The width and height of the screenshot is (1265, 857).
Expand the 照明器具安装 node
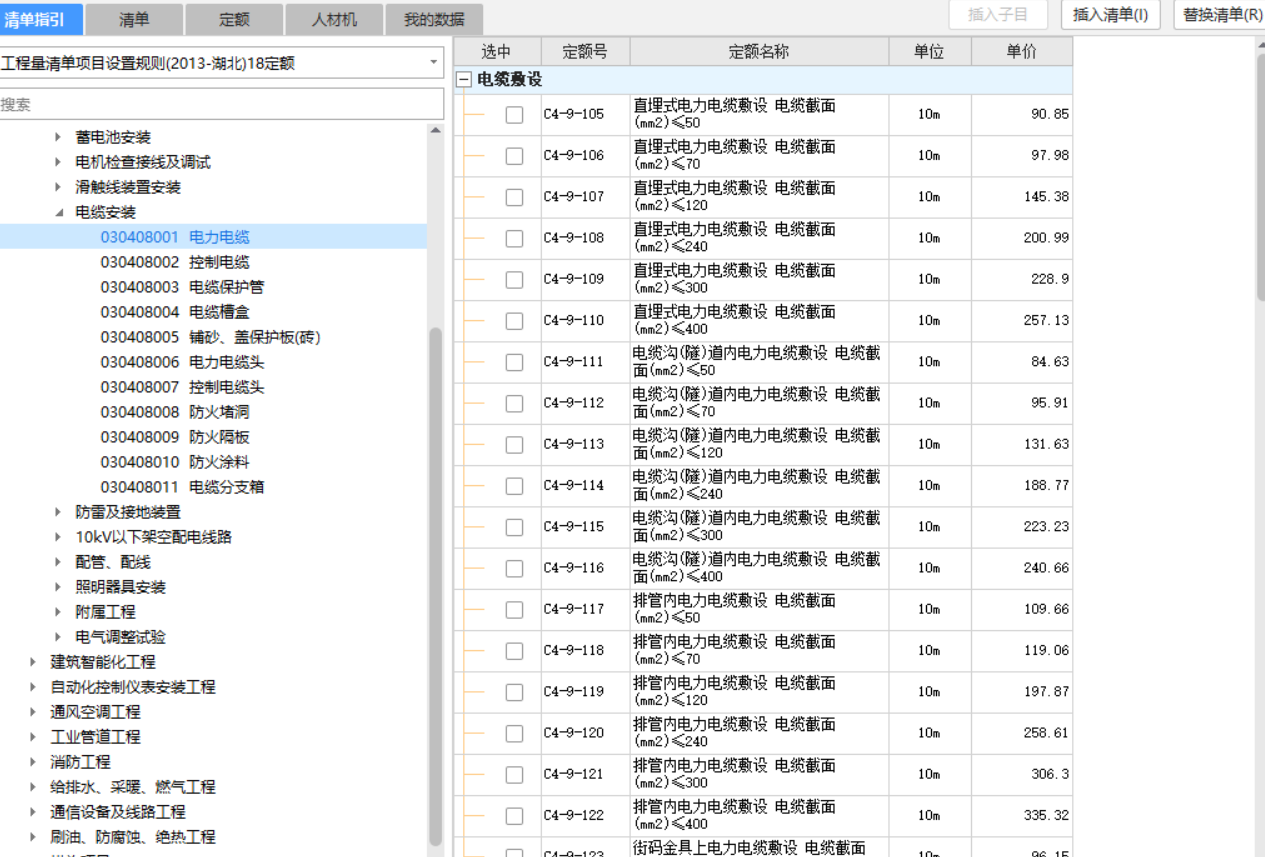coord(58,588)
